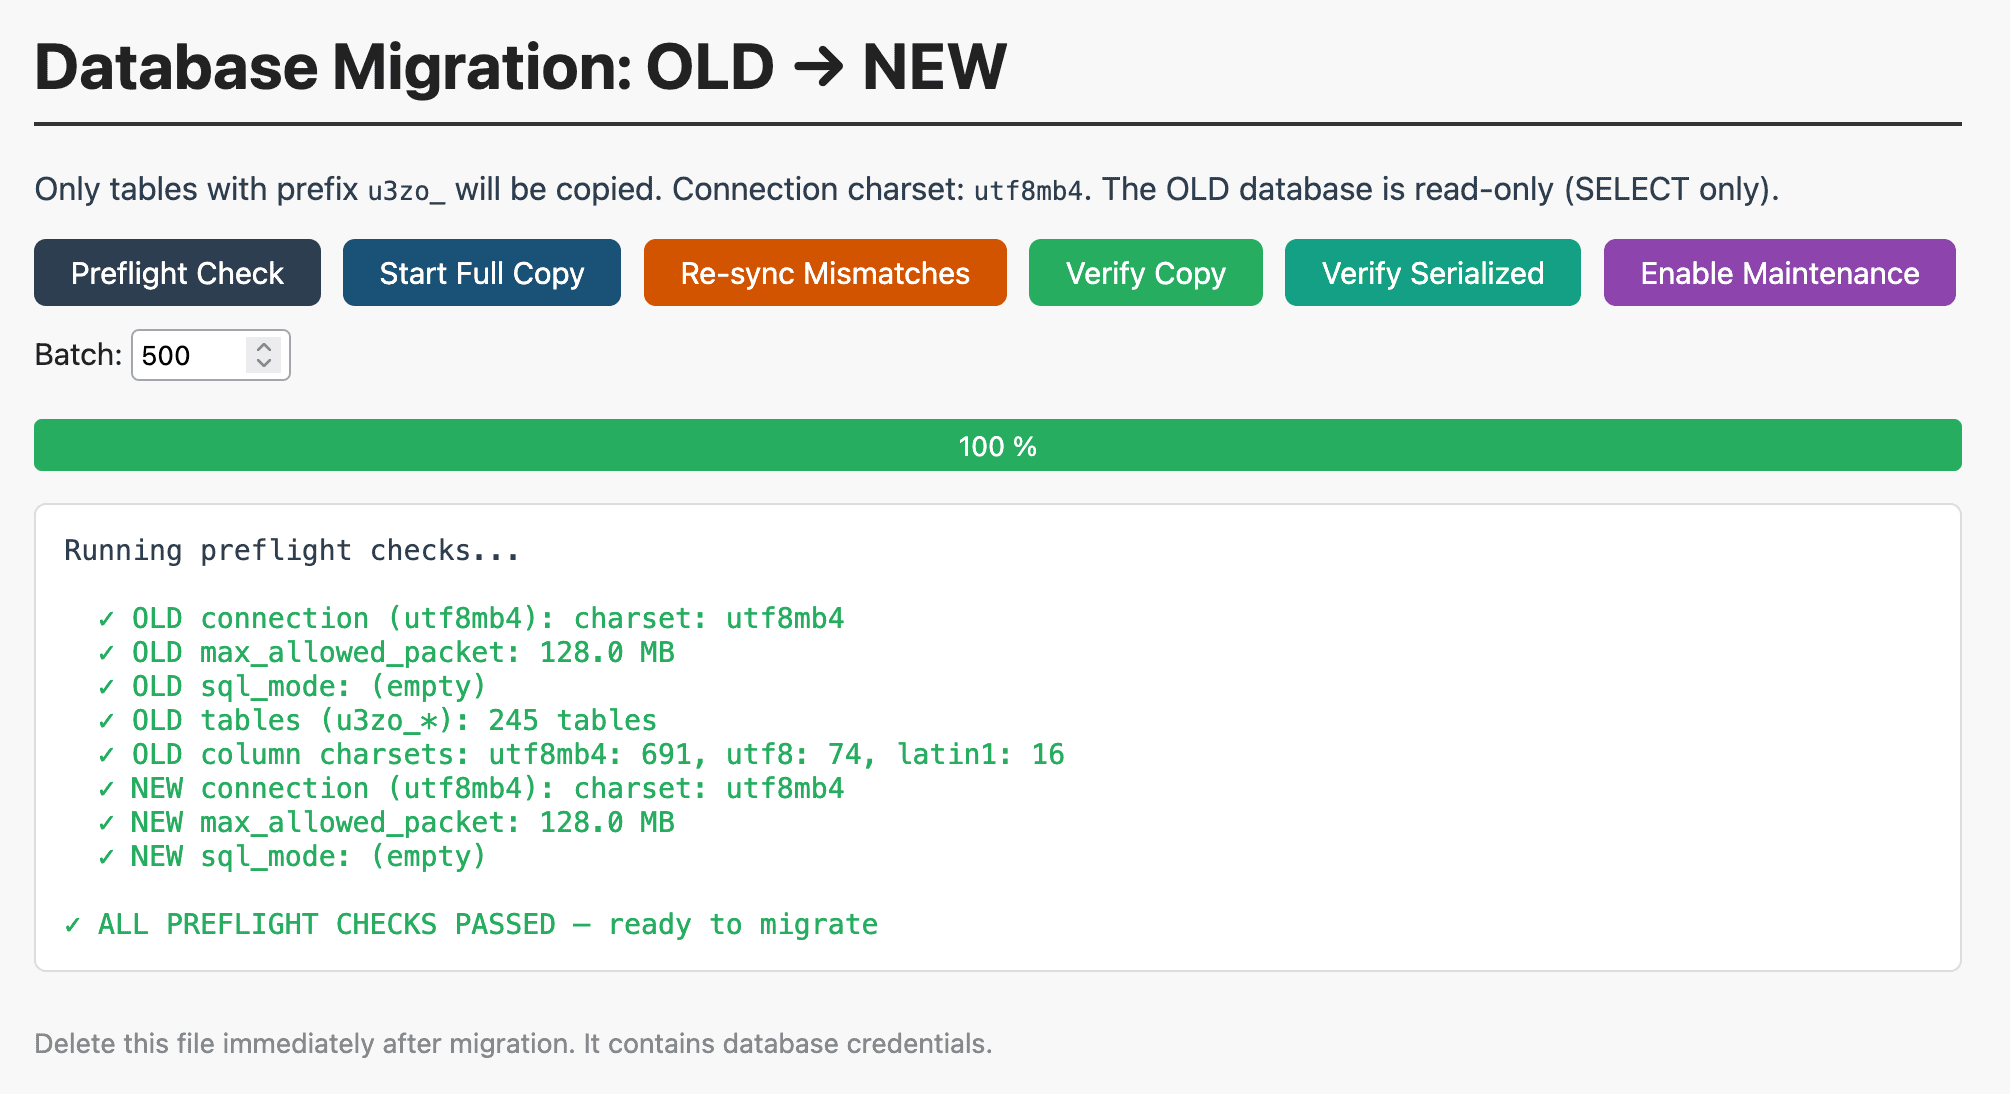2010x1094 pixels.
Task: Click the Database Migration page heading
Action: coord(520,68)
